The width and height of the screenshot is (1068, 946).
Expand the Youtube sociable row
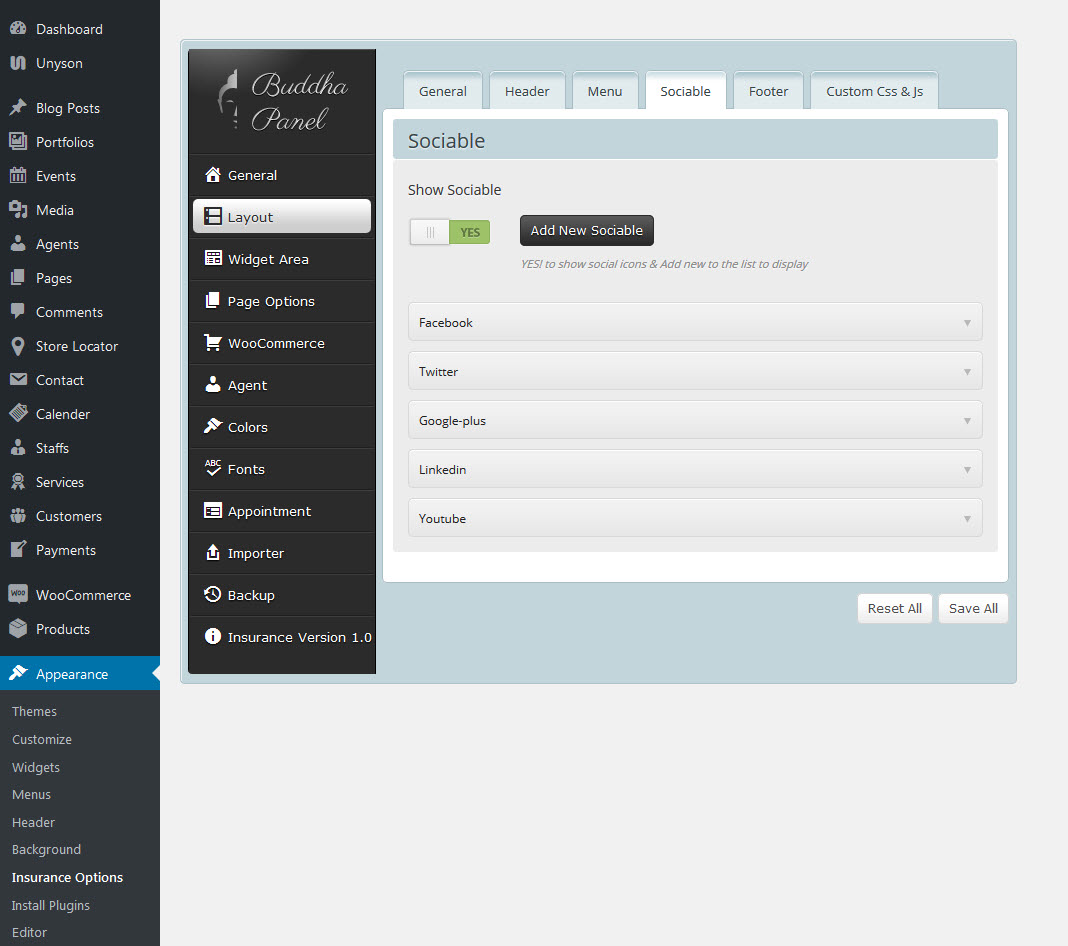click(695, 518)
